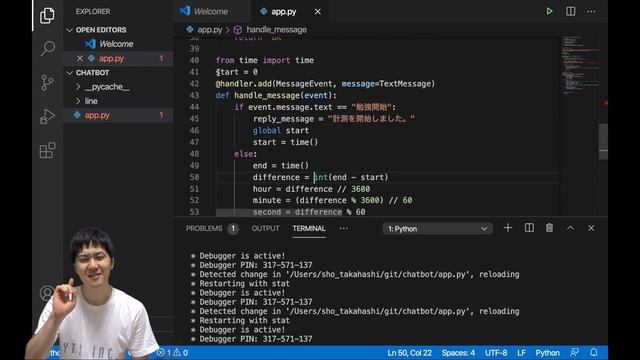640x360 pixels.
Task: Click the editor vertical scrollbar thumb
Action: click(x=603, y=142)
